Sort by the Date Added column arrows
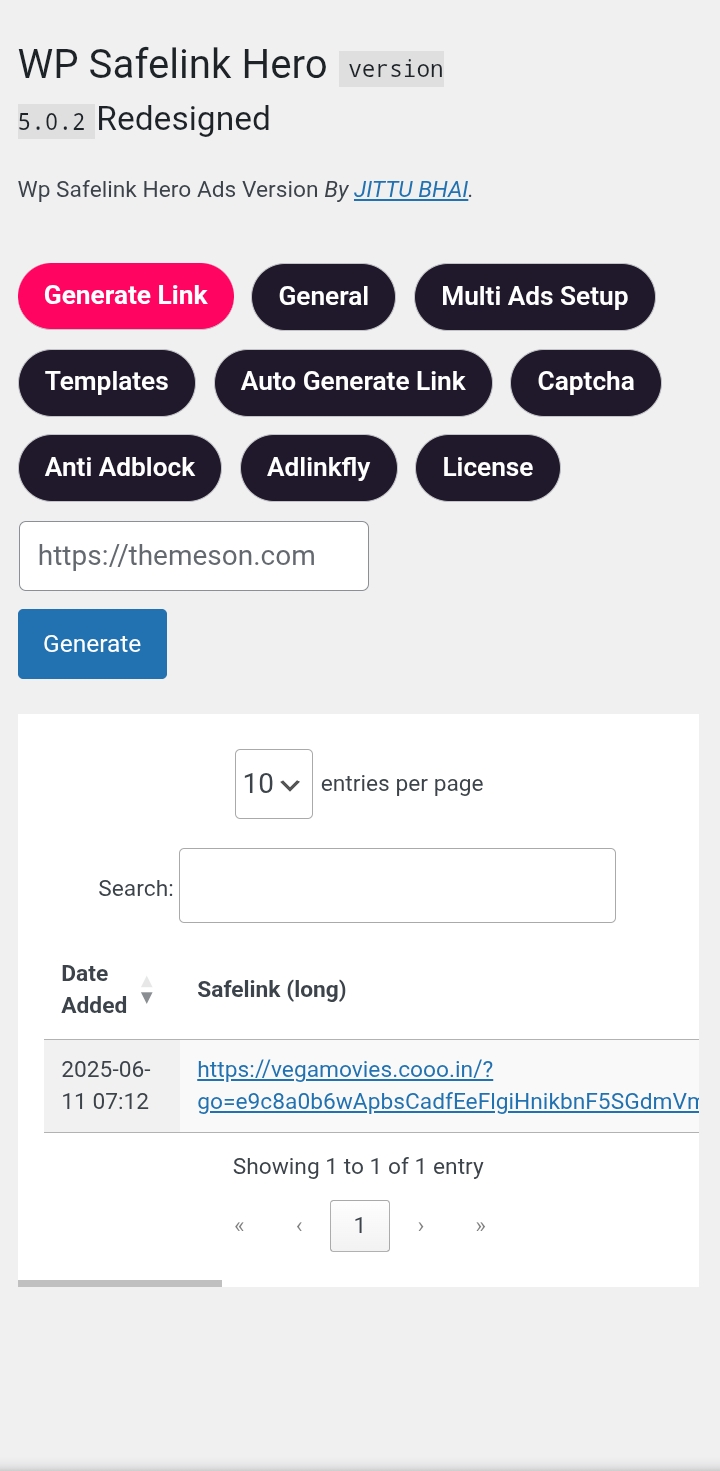Viewport: 720px width, 1471px height. 146,990
